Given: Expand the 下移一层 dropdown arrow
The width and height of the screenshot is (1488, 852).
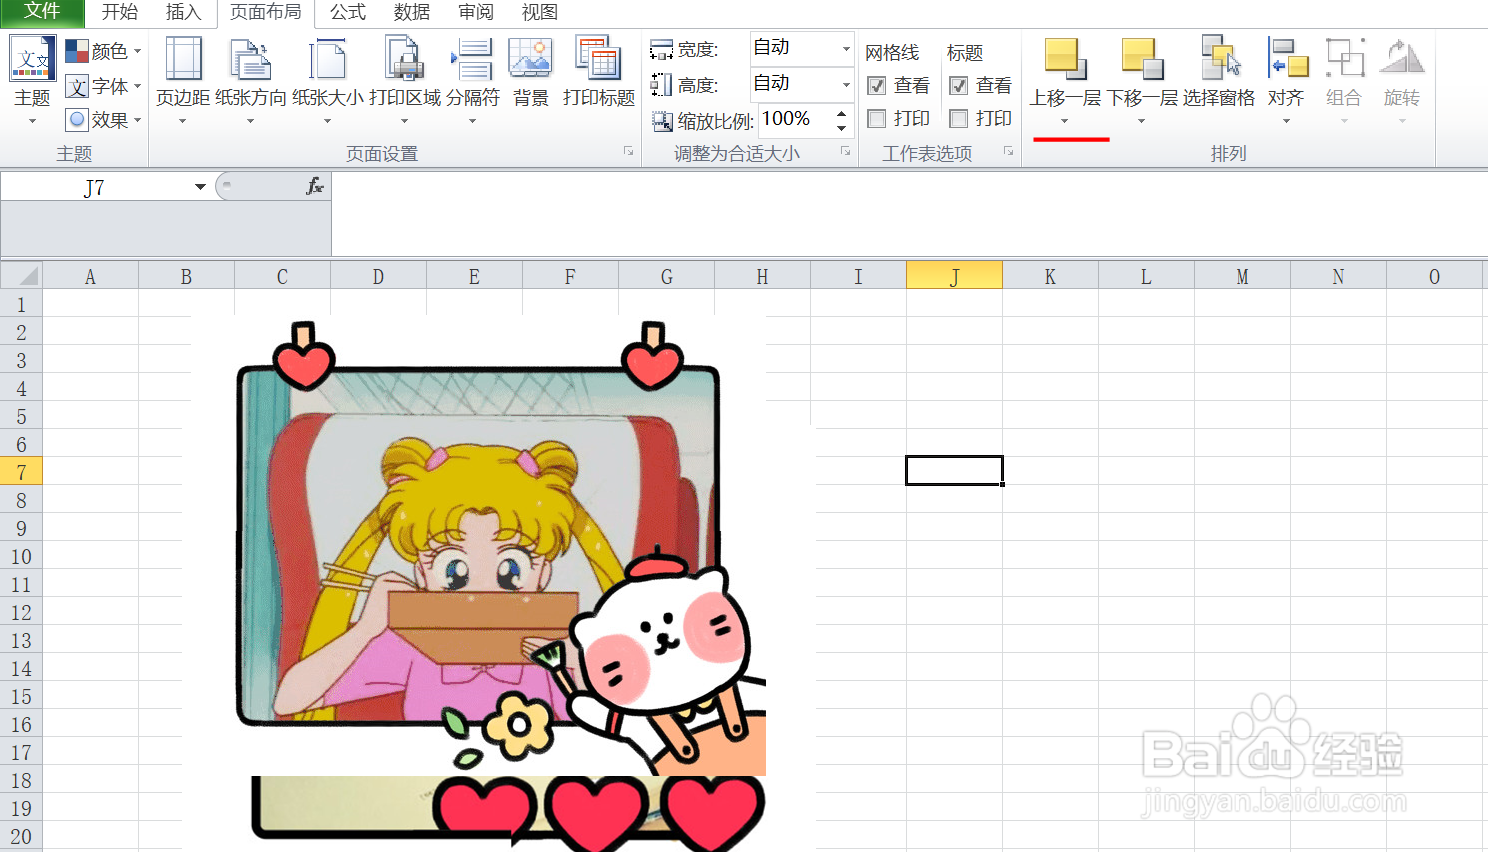Looking at the screenshot, I should tap(1142, 121).
